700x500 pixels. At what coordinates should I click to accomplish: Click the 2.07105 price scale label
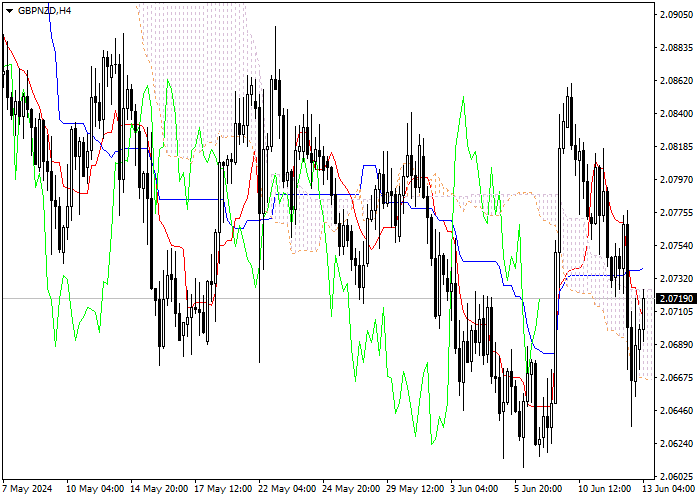[x=676, y=311]
